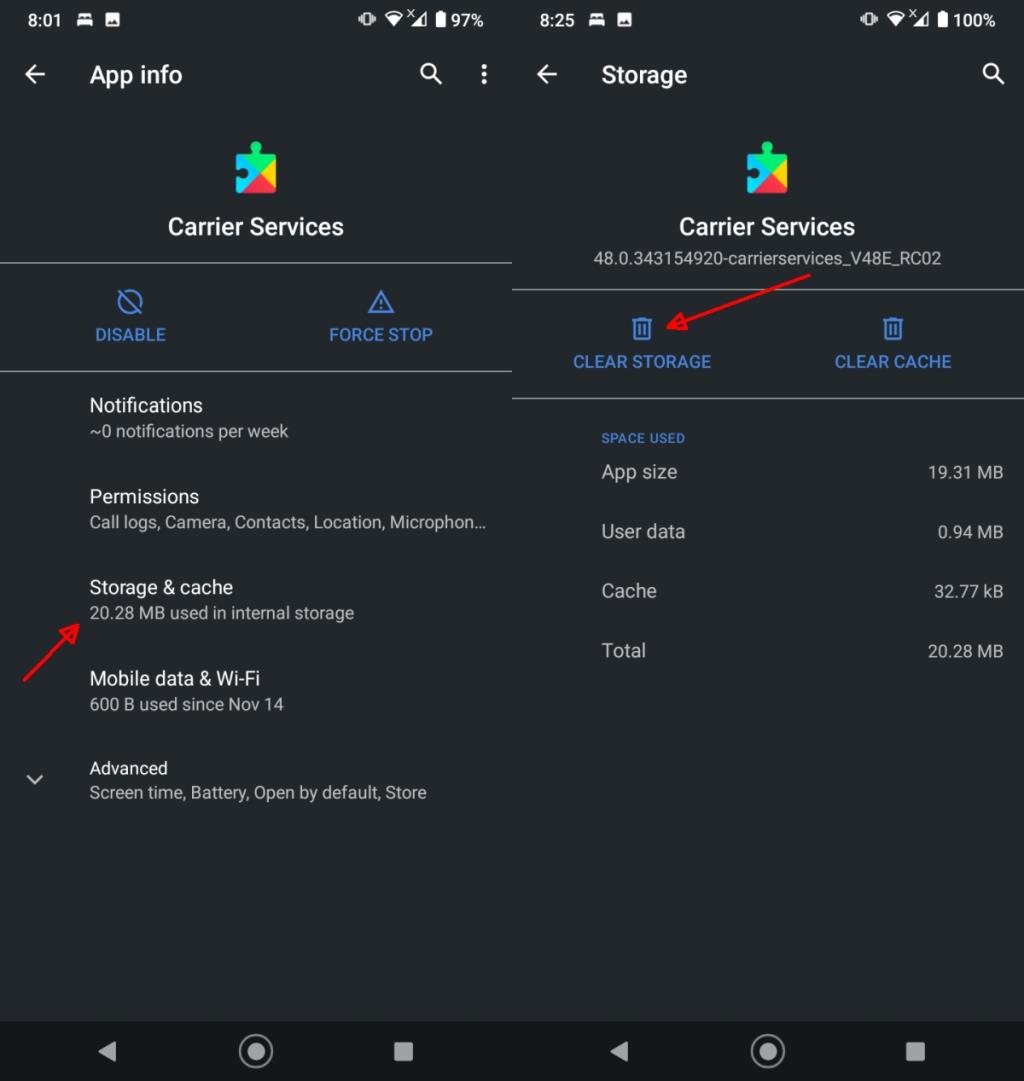Go back from the Storage screen
Screen dimensions: 1024x1081
[x=546, y=74]
